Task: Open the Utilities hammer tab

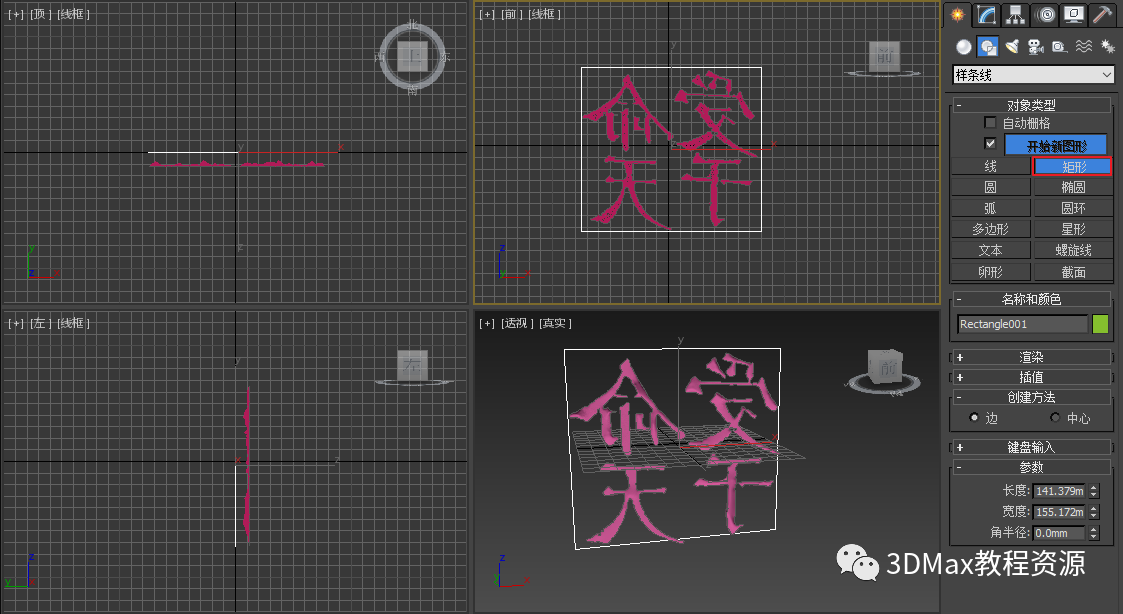Action: (x=1102, y=14)
